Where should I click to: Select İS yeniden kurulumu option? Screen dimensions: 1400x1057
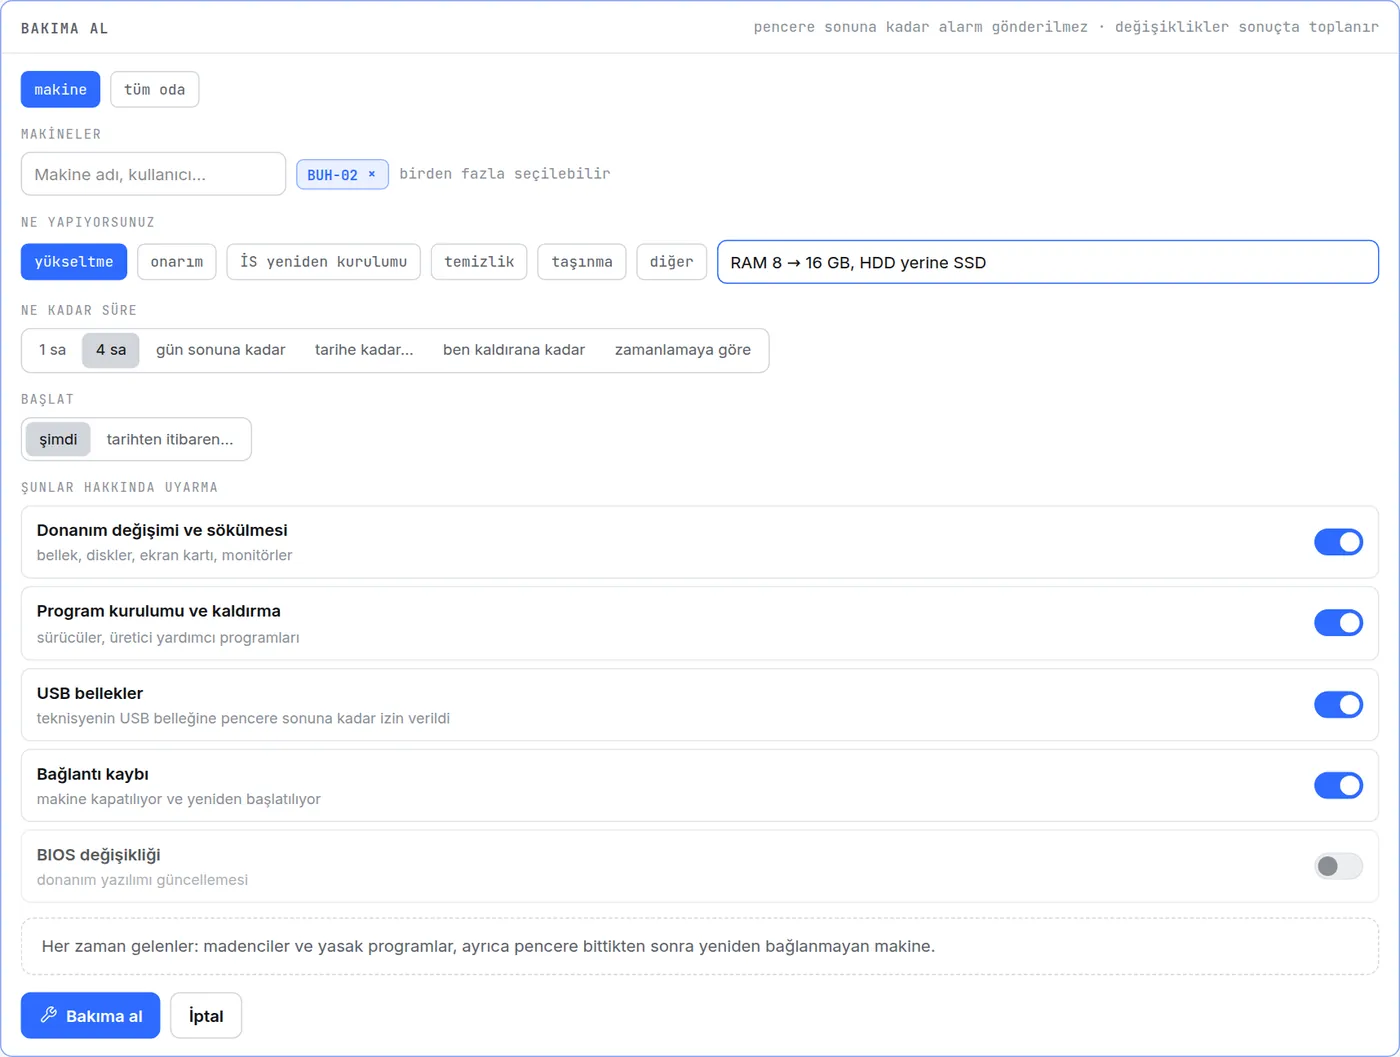coord(323,262)
